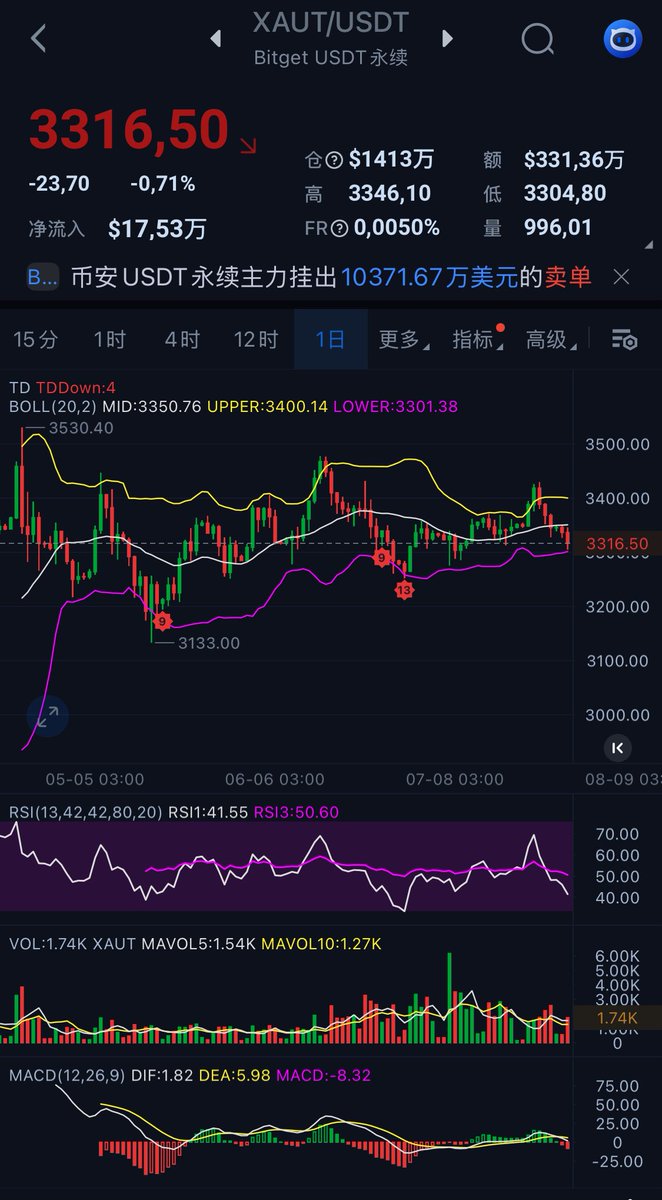Screen dimensions: 662x1200
Task: Tap the DEA:5.98 value
Action: tap(234, 1075)
